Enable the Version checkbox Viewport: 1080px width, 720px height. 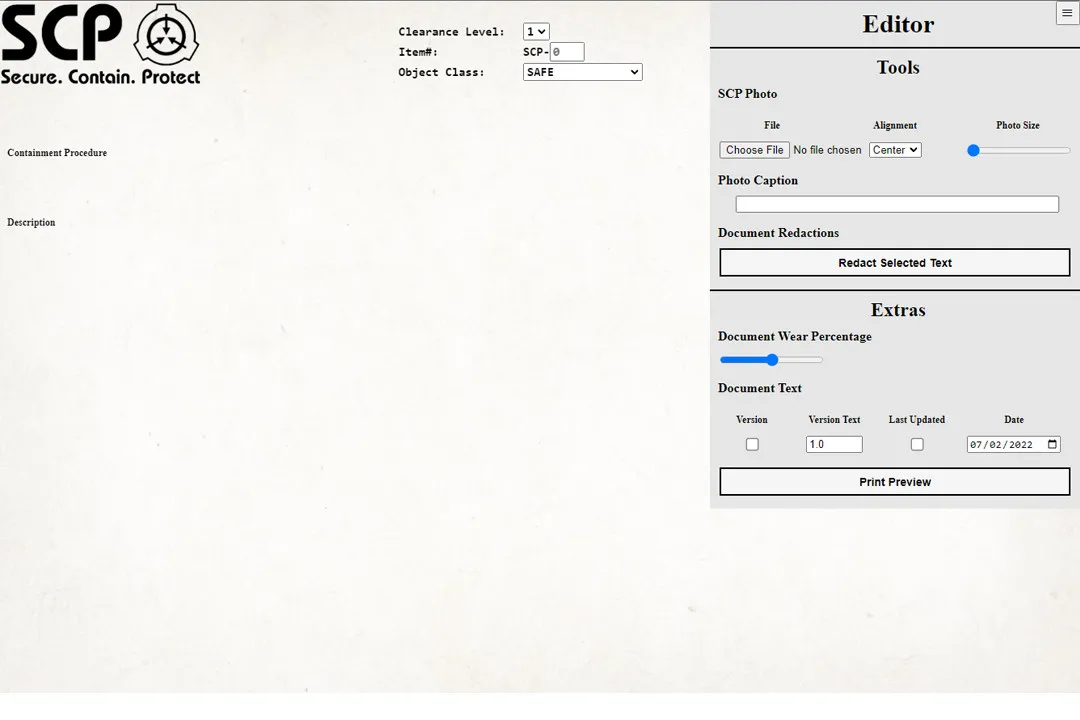752,444
